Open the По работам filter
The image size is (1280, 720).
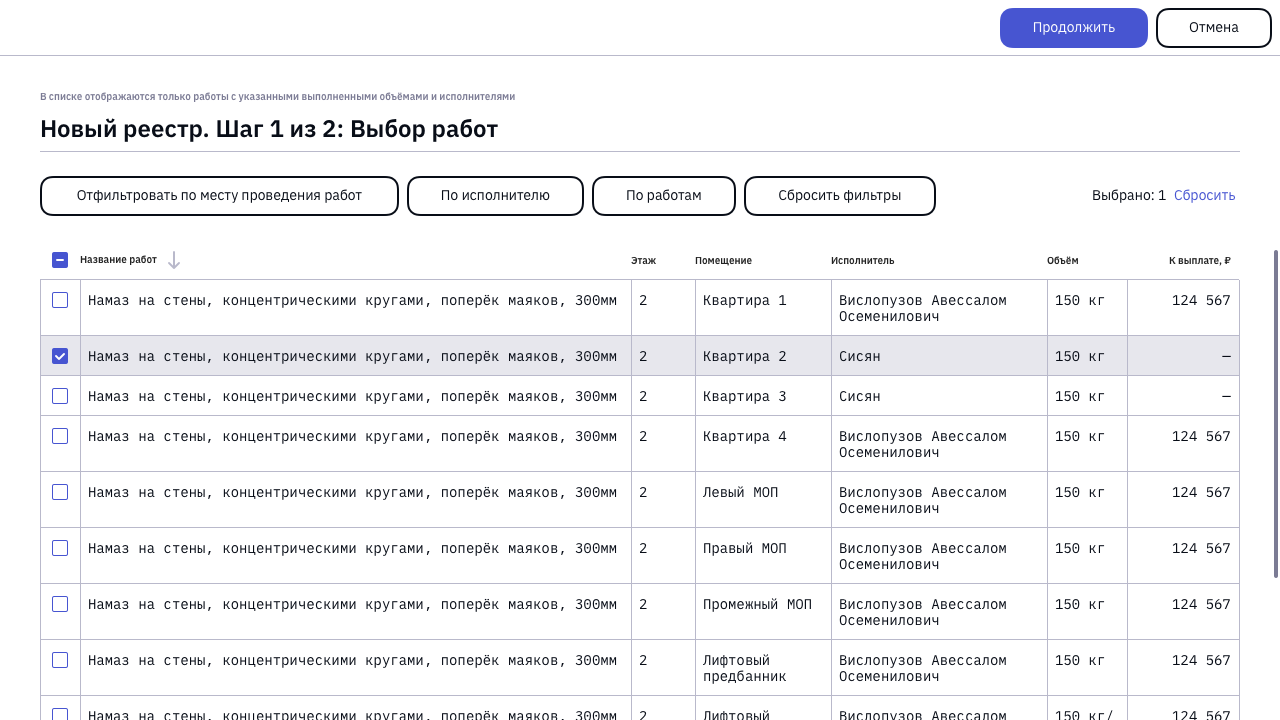tap(664, 196)
